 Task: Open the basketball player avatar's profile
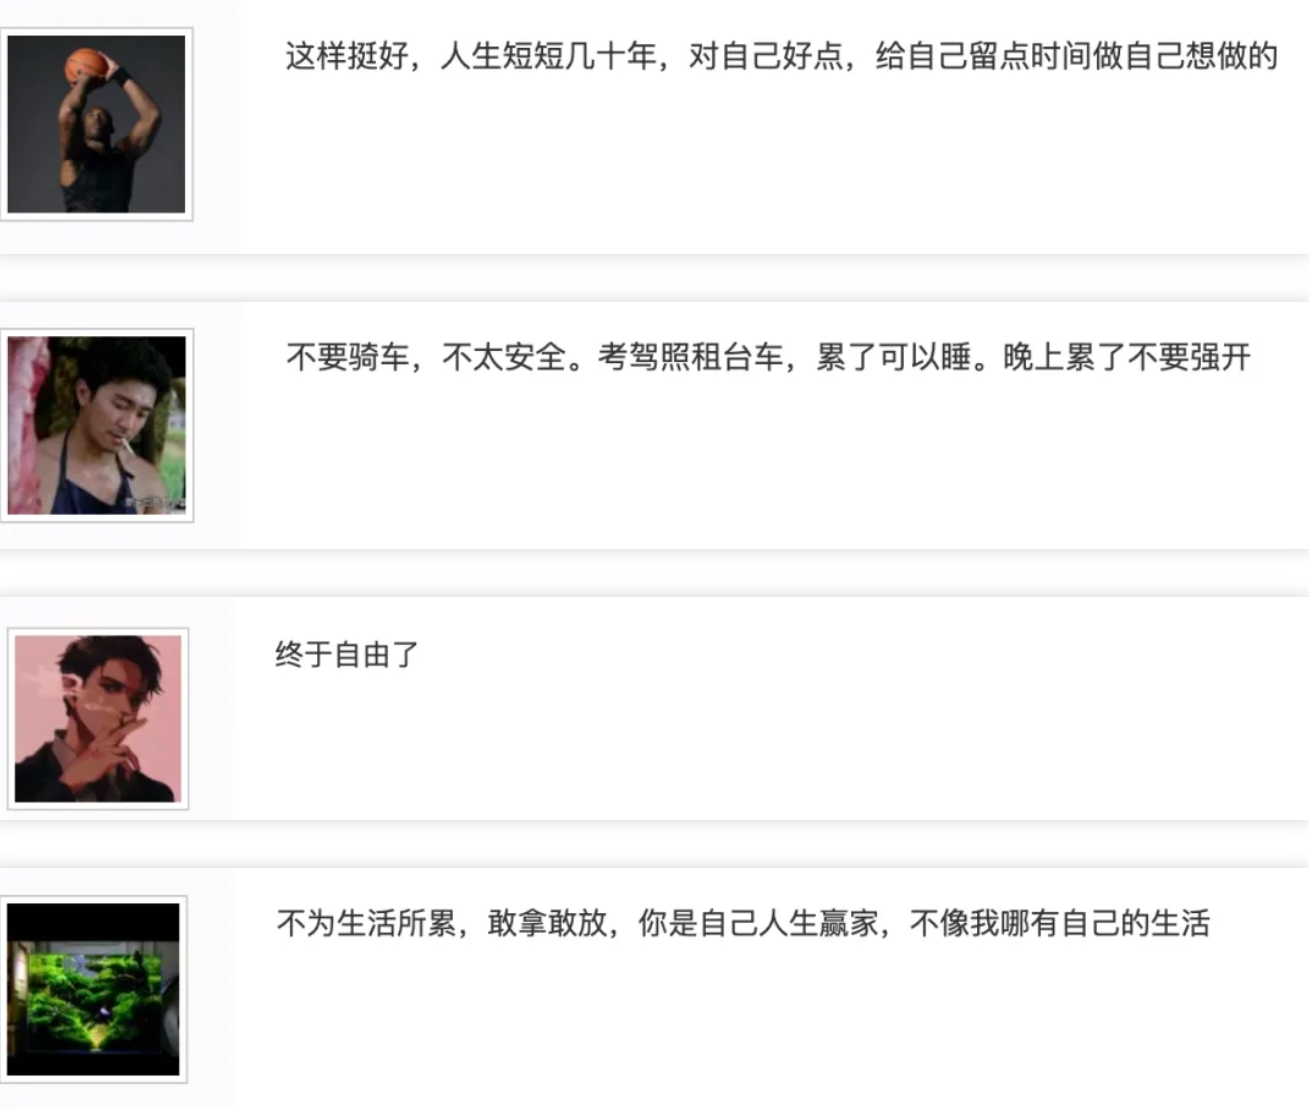(x=96, y=124)
